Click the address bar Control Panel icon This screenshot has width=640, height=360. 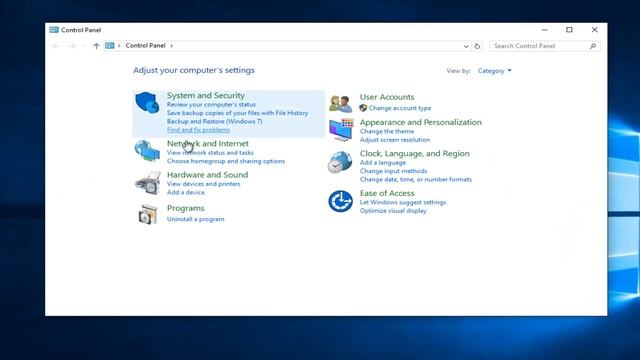(x=109, y=46)
